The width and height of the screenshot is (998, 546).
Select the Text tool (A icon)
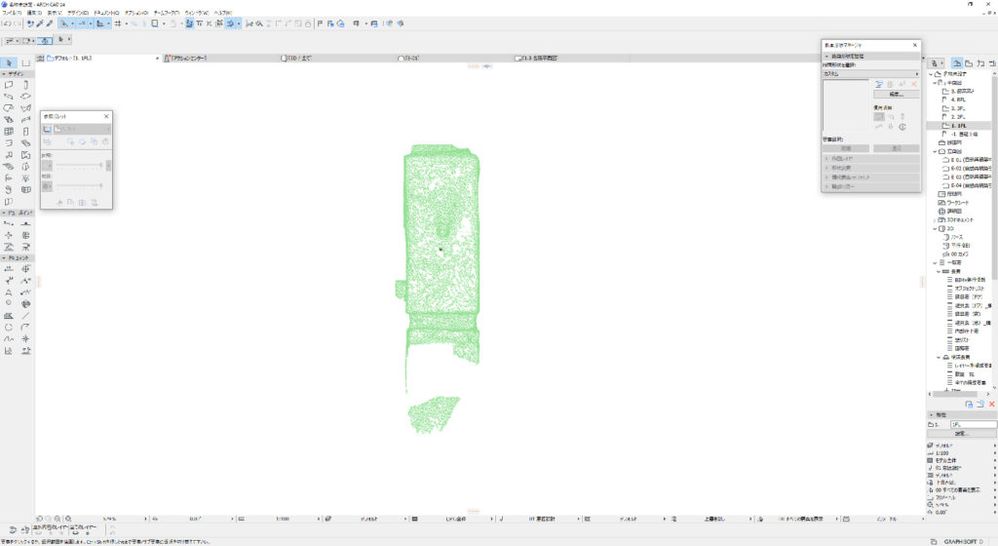point(9,293)
